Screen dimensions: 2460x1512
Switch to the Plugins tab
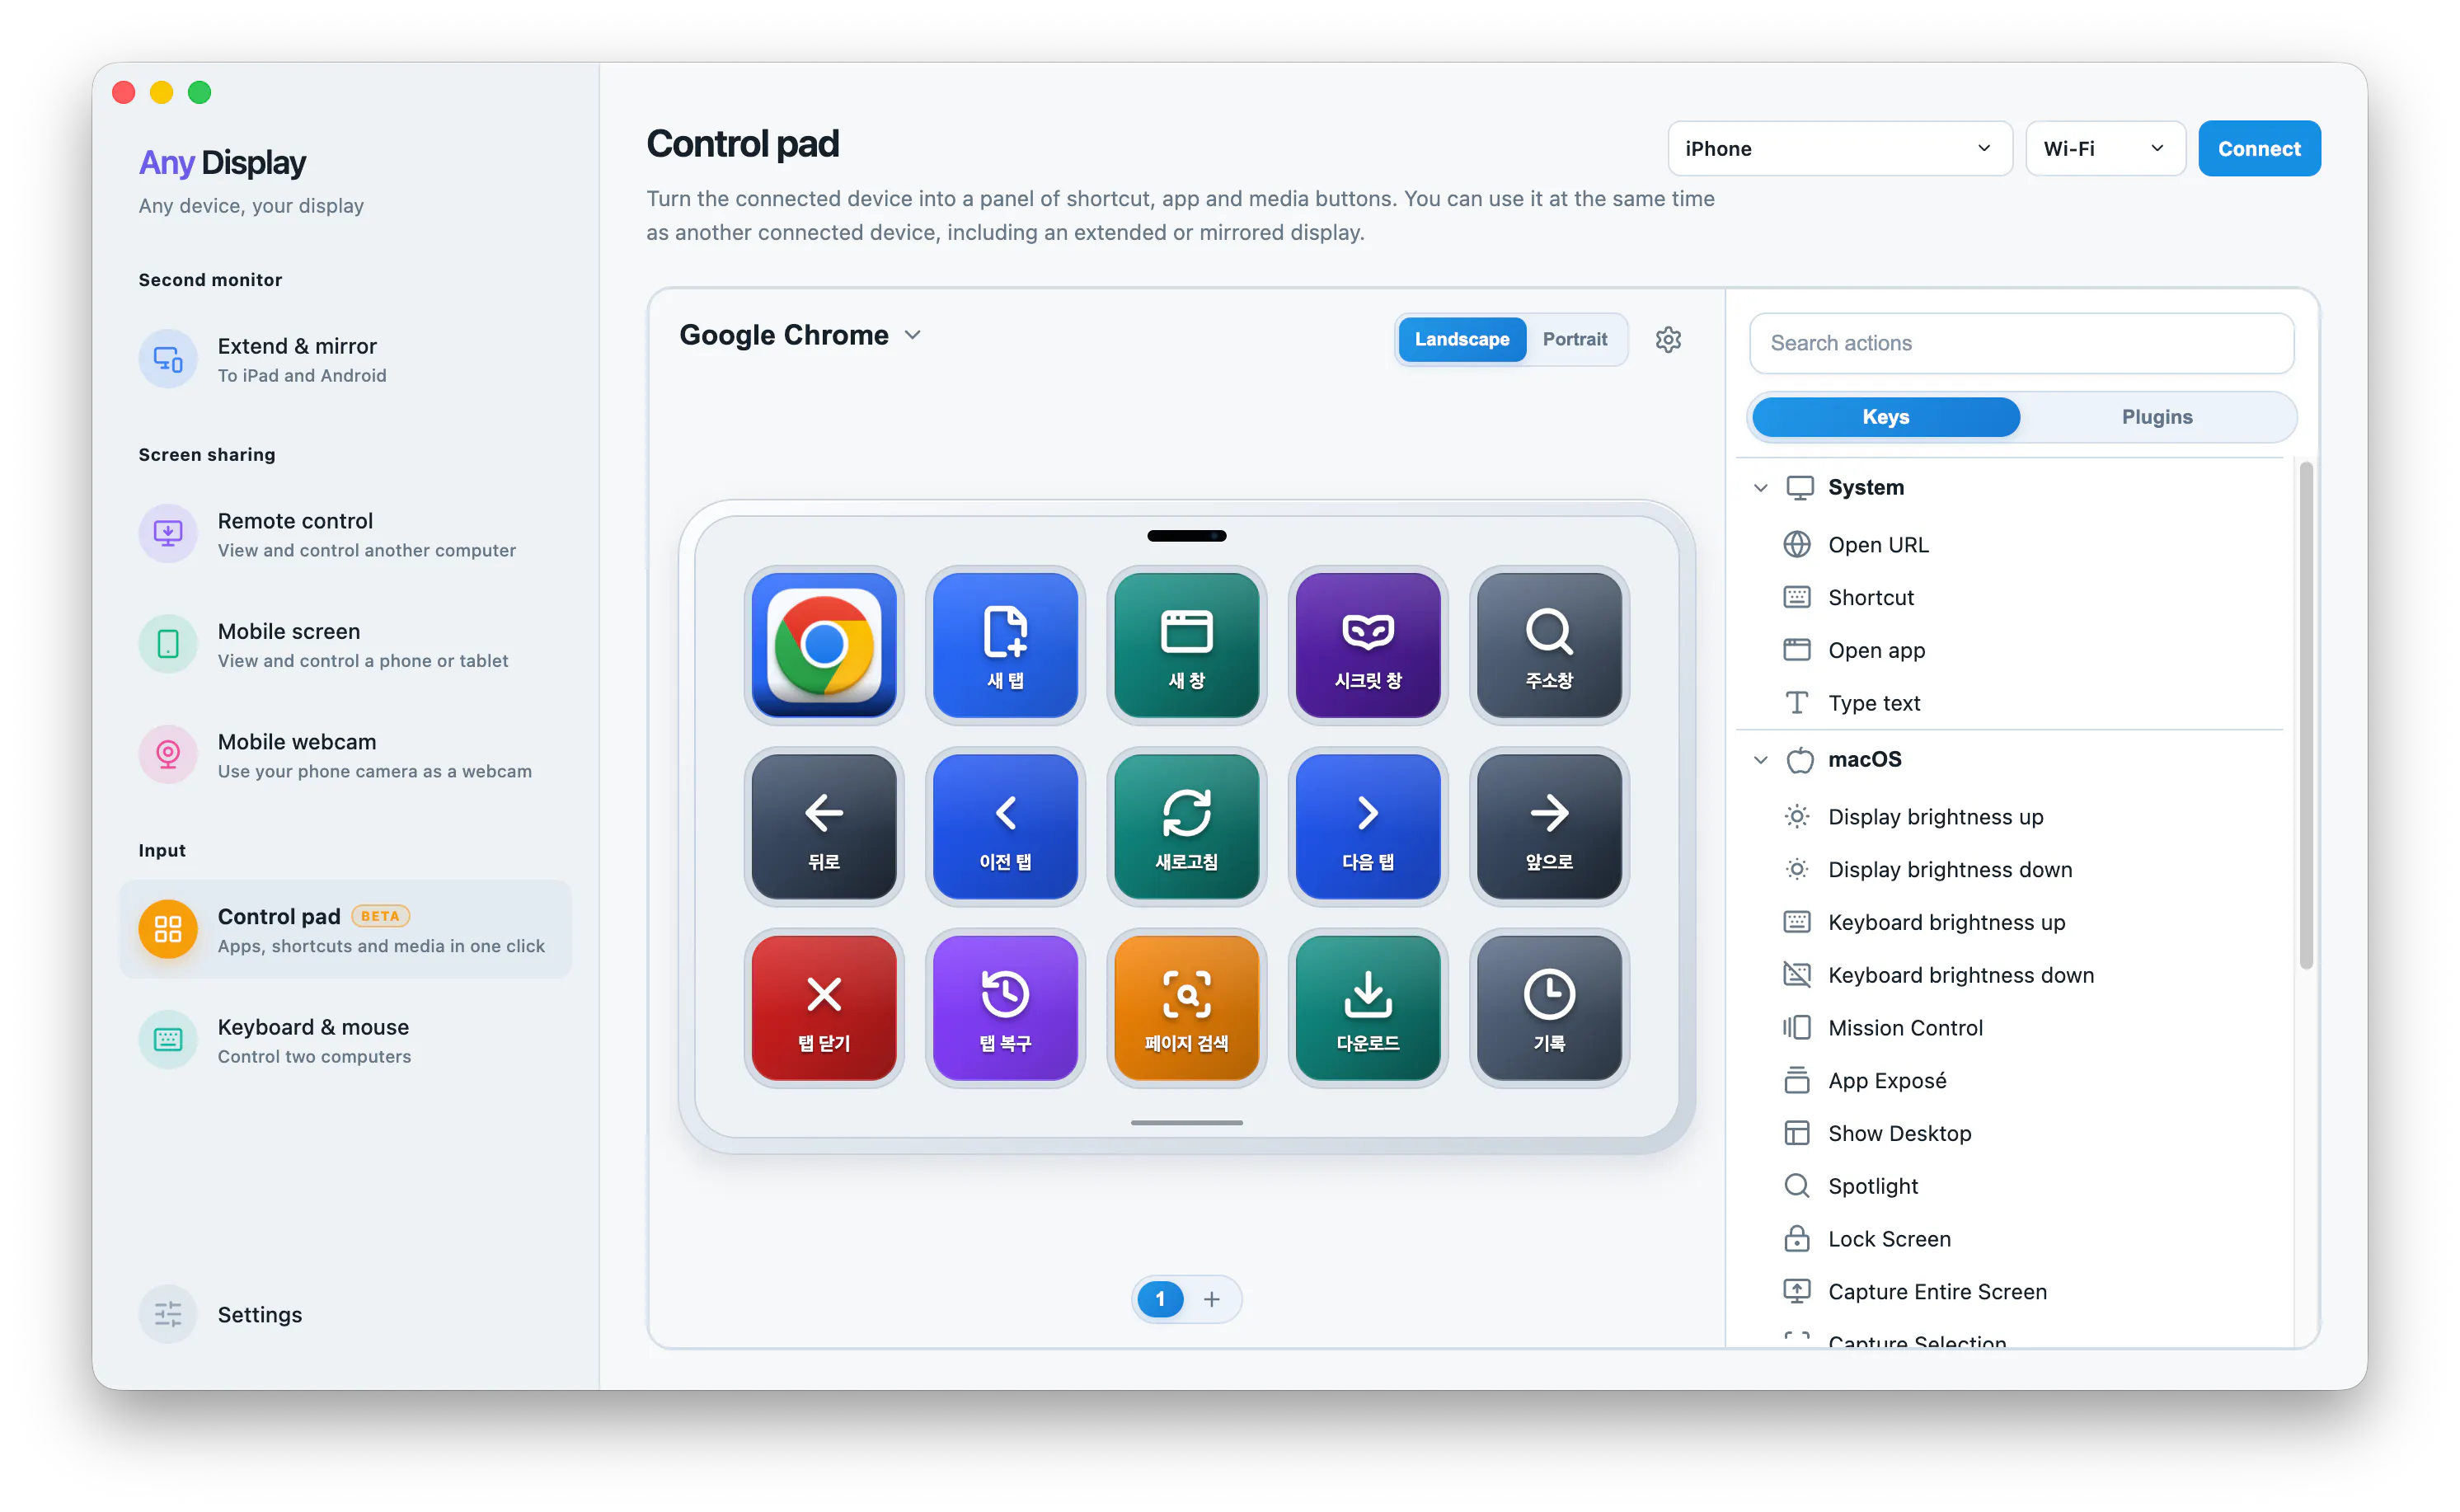click(x=2156, y=417)
